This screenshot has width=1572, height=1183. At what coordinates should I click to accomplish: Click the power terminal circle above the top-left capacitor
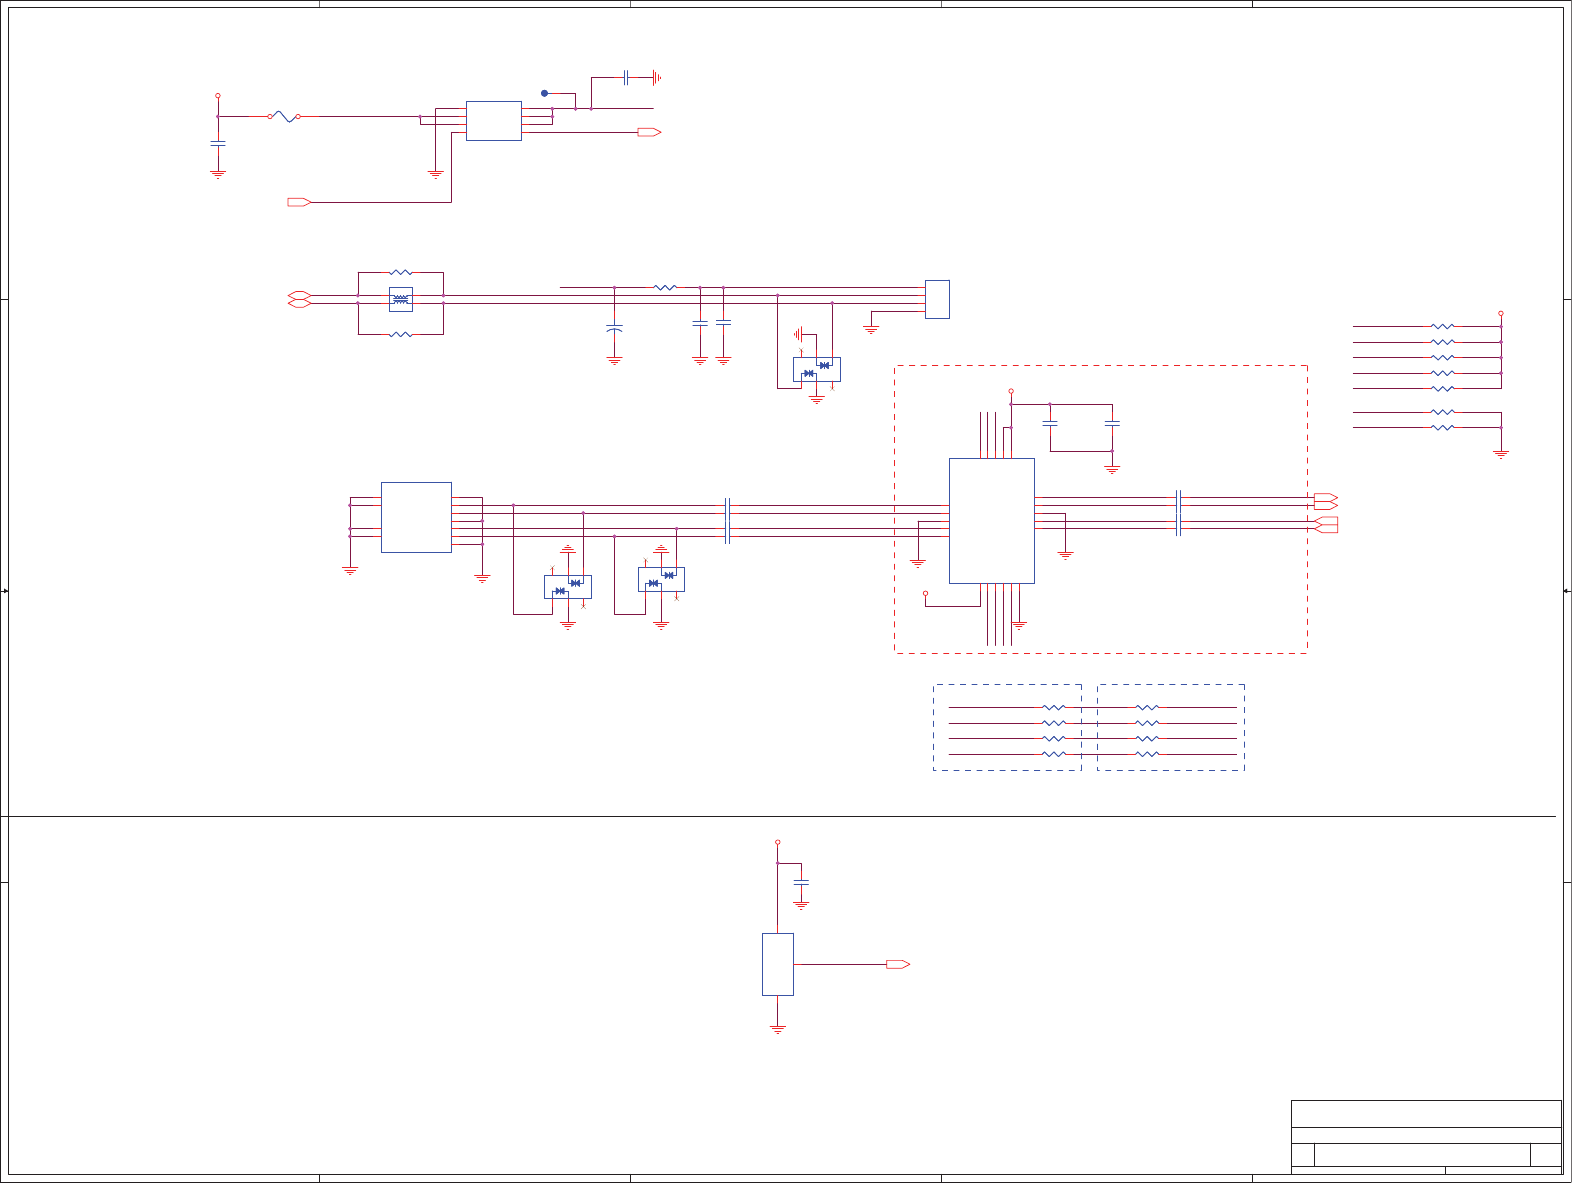tap(218, 96)
